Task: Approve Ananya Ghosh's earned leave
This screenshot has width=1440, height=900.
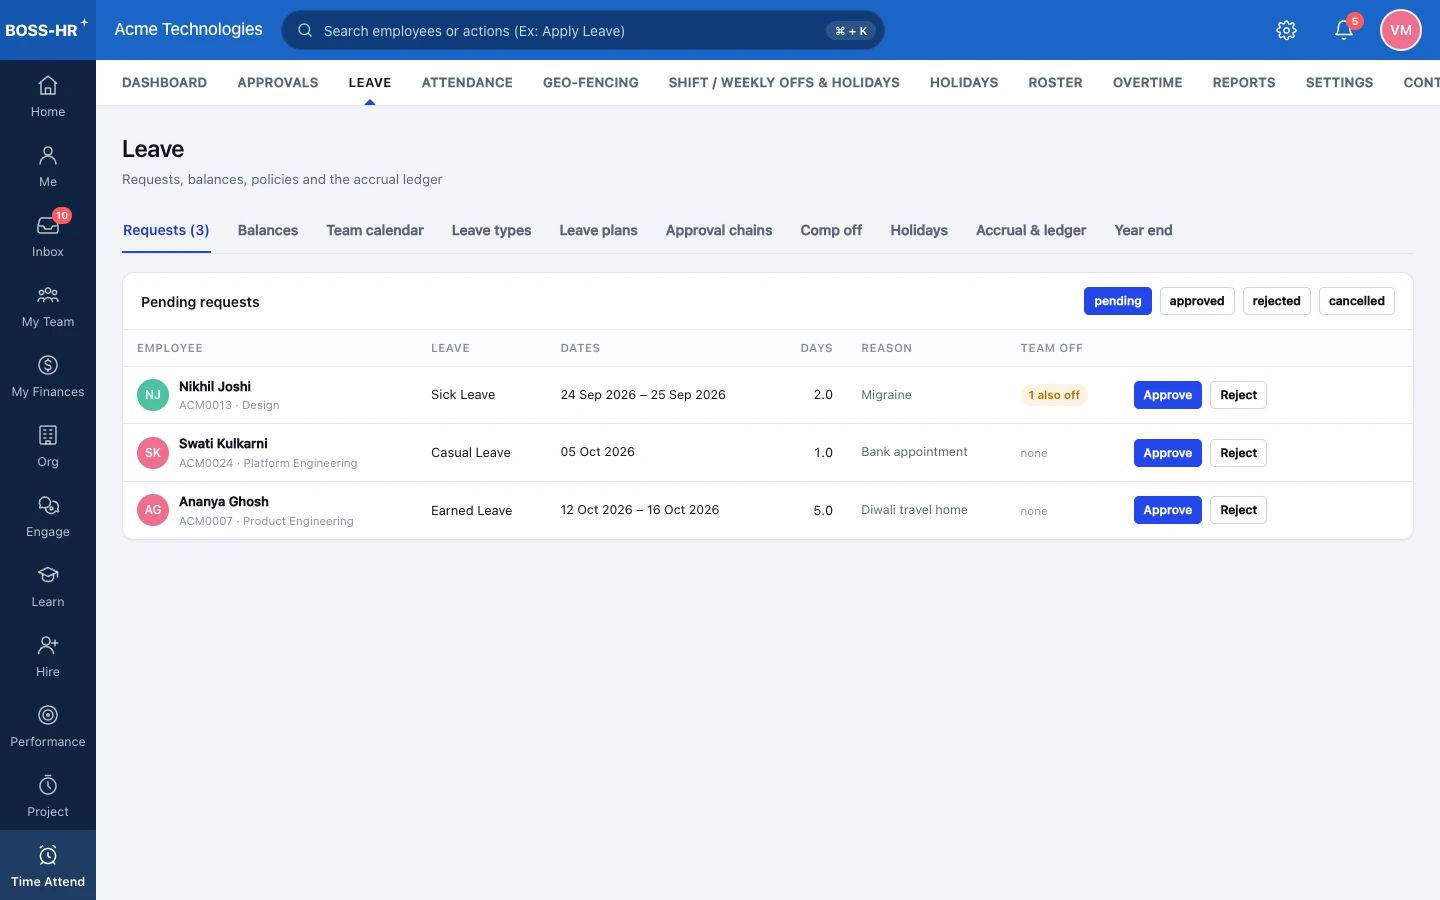Action: coord(1168,510)
